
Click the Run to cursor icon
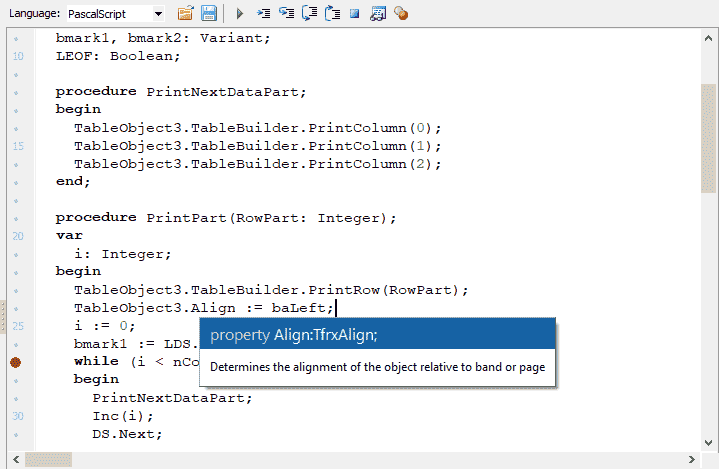coord(264,13)
